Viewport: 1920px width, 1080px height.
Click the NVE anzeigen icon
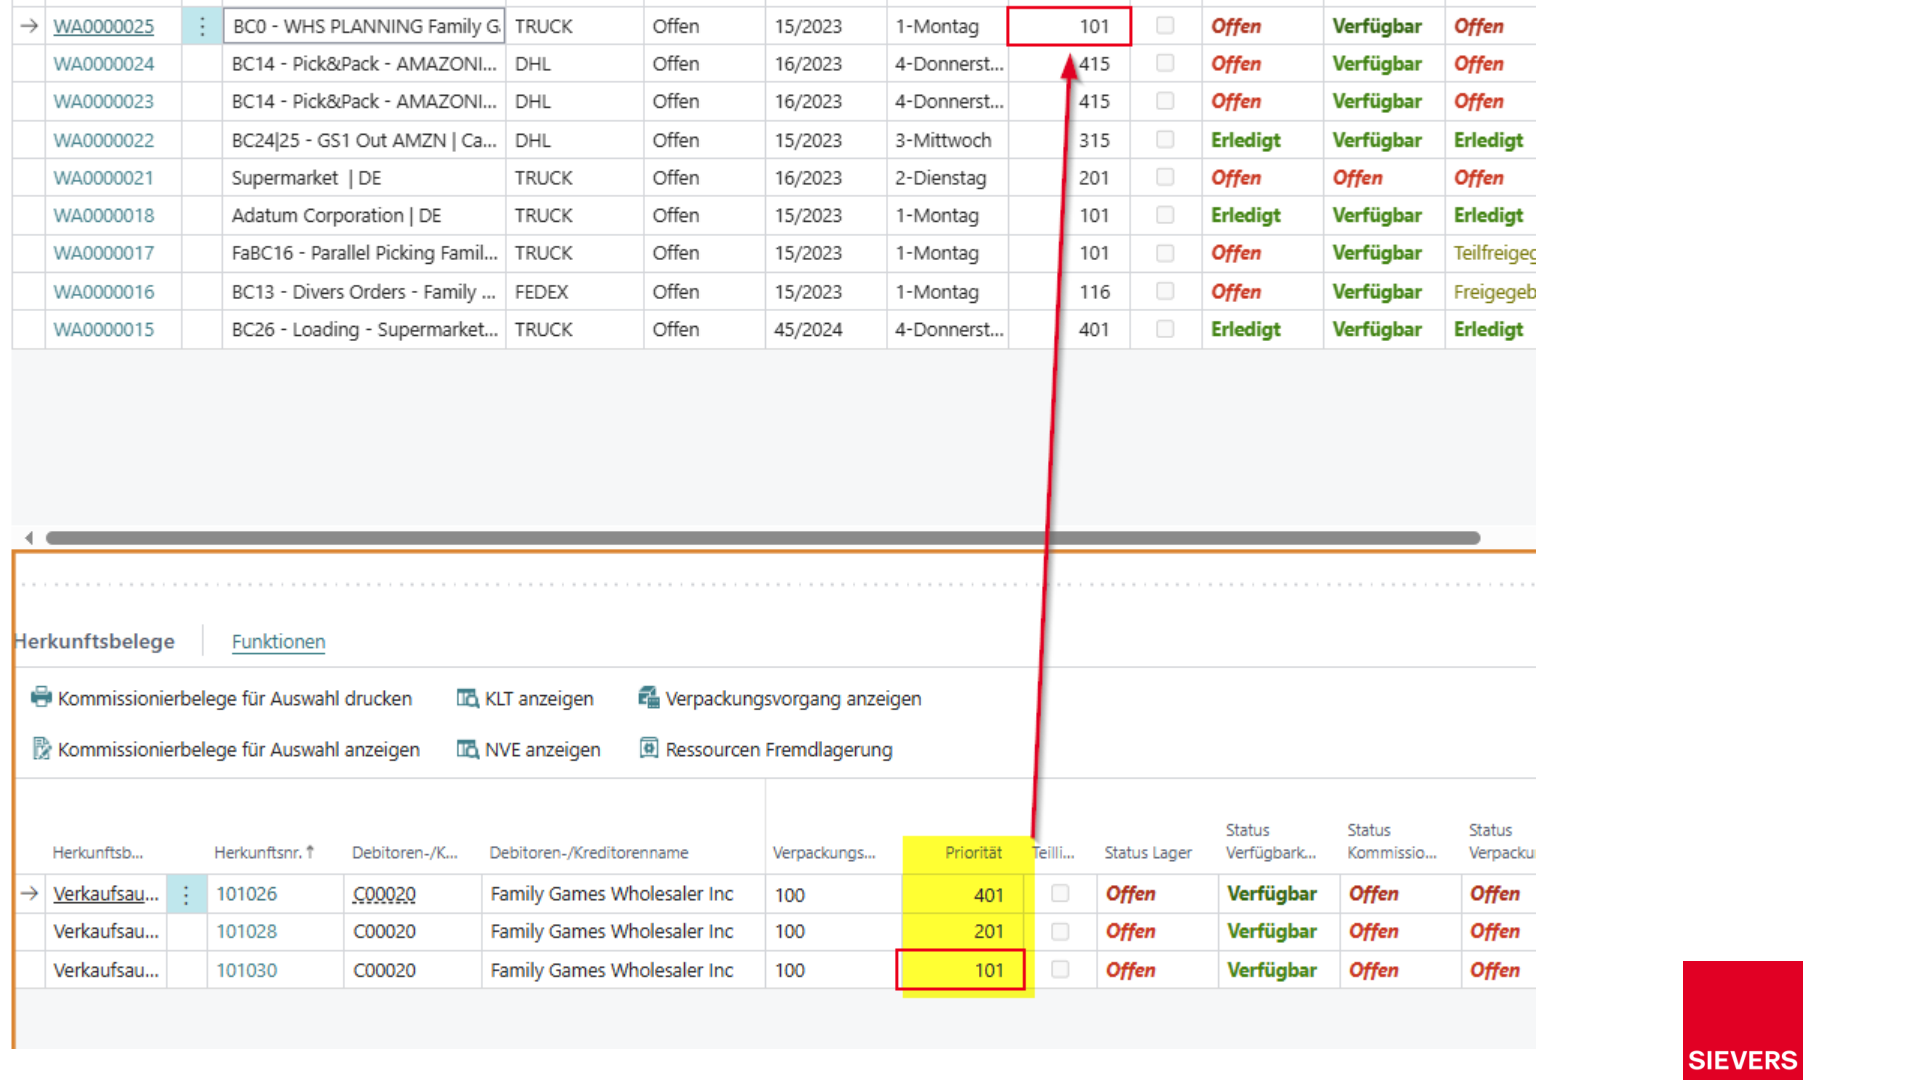467,748
